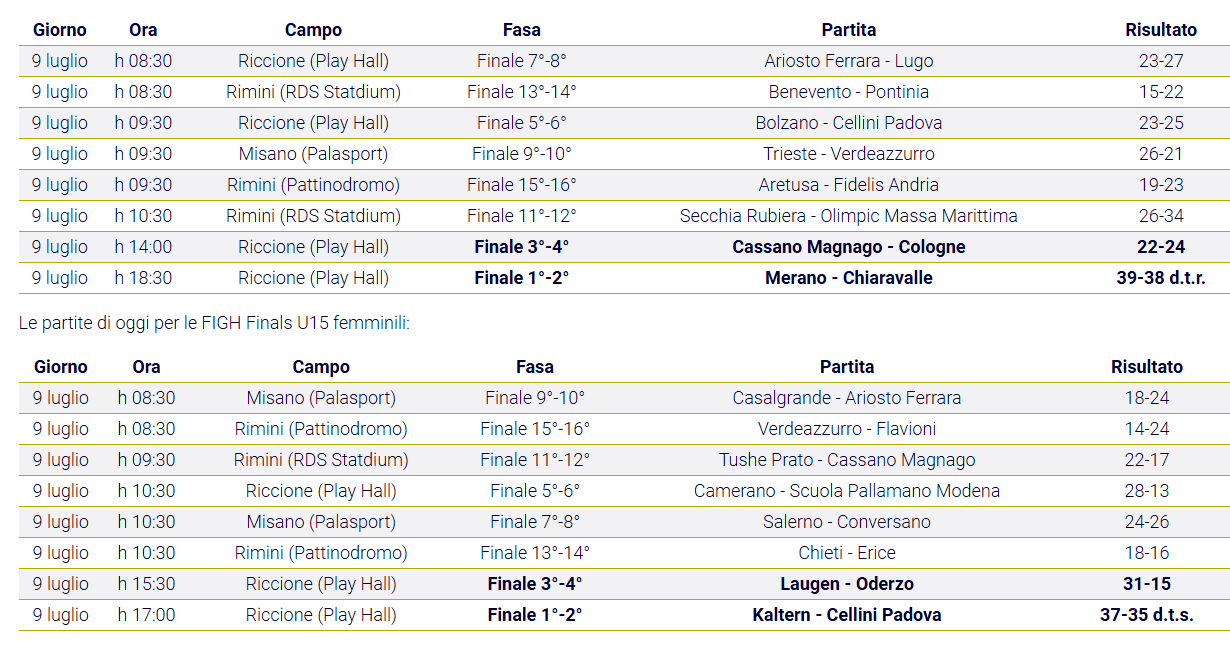The height and width of the screenshot is (650, 1230).
Task: Select the 'Merano - Chiaravalle' final match
Action: 849,278
